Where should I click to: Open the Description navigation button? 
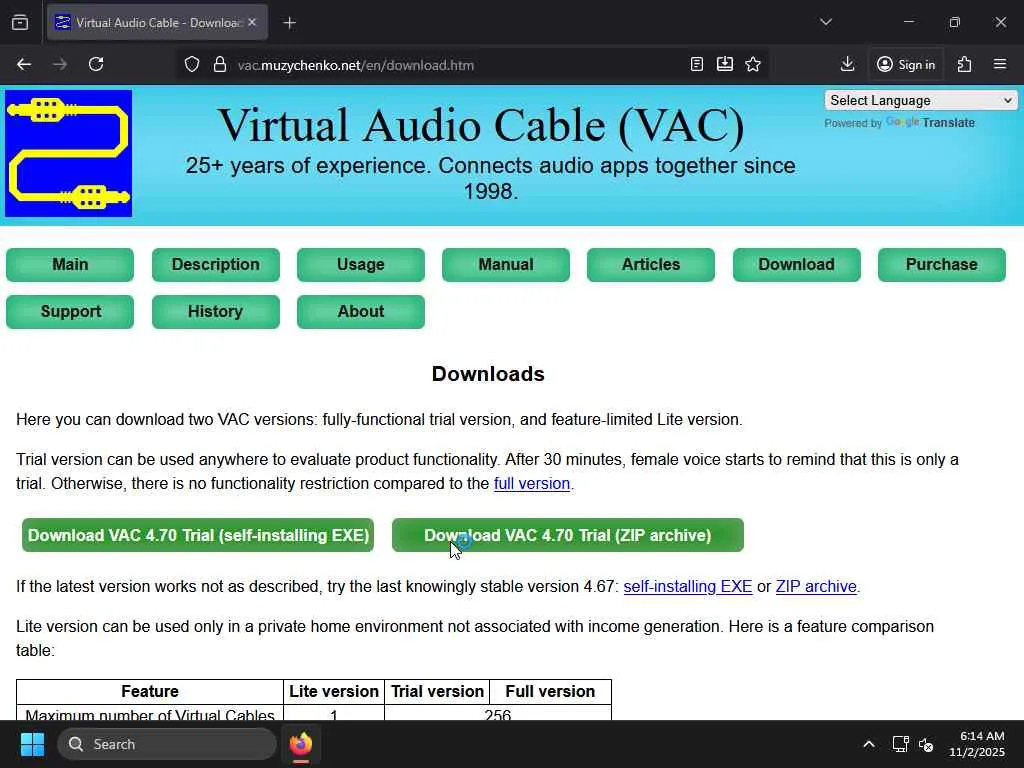click(216, 264)
